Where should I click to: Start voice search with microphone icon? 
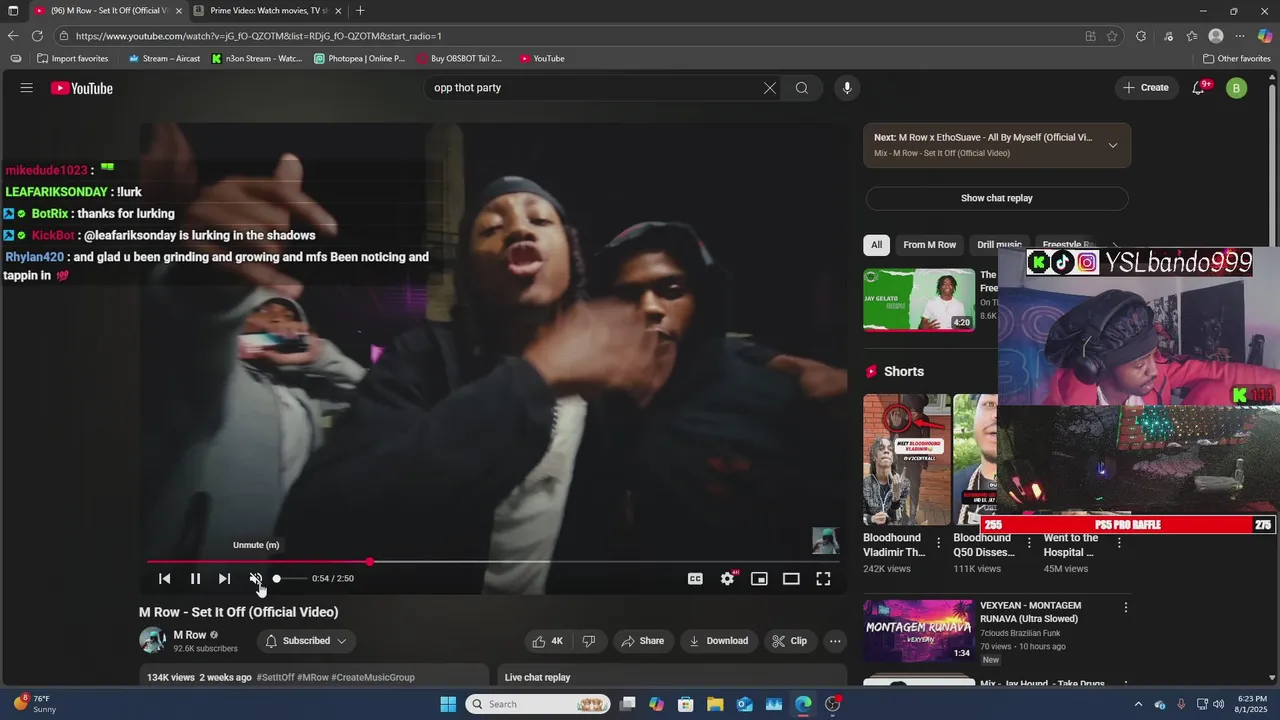click(x=847, y=88)
